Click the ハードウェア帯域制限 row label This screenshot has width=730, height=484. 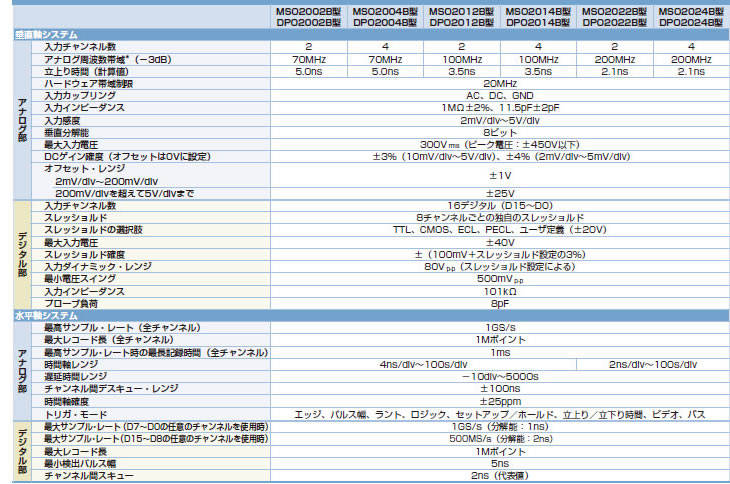88,84
